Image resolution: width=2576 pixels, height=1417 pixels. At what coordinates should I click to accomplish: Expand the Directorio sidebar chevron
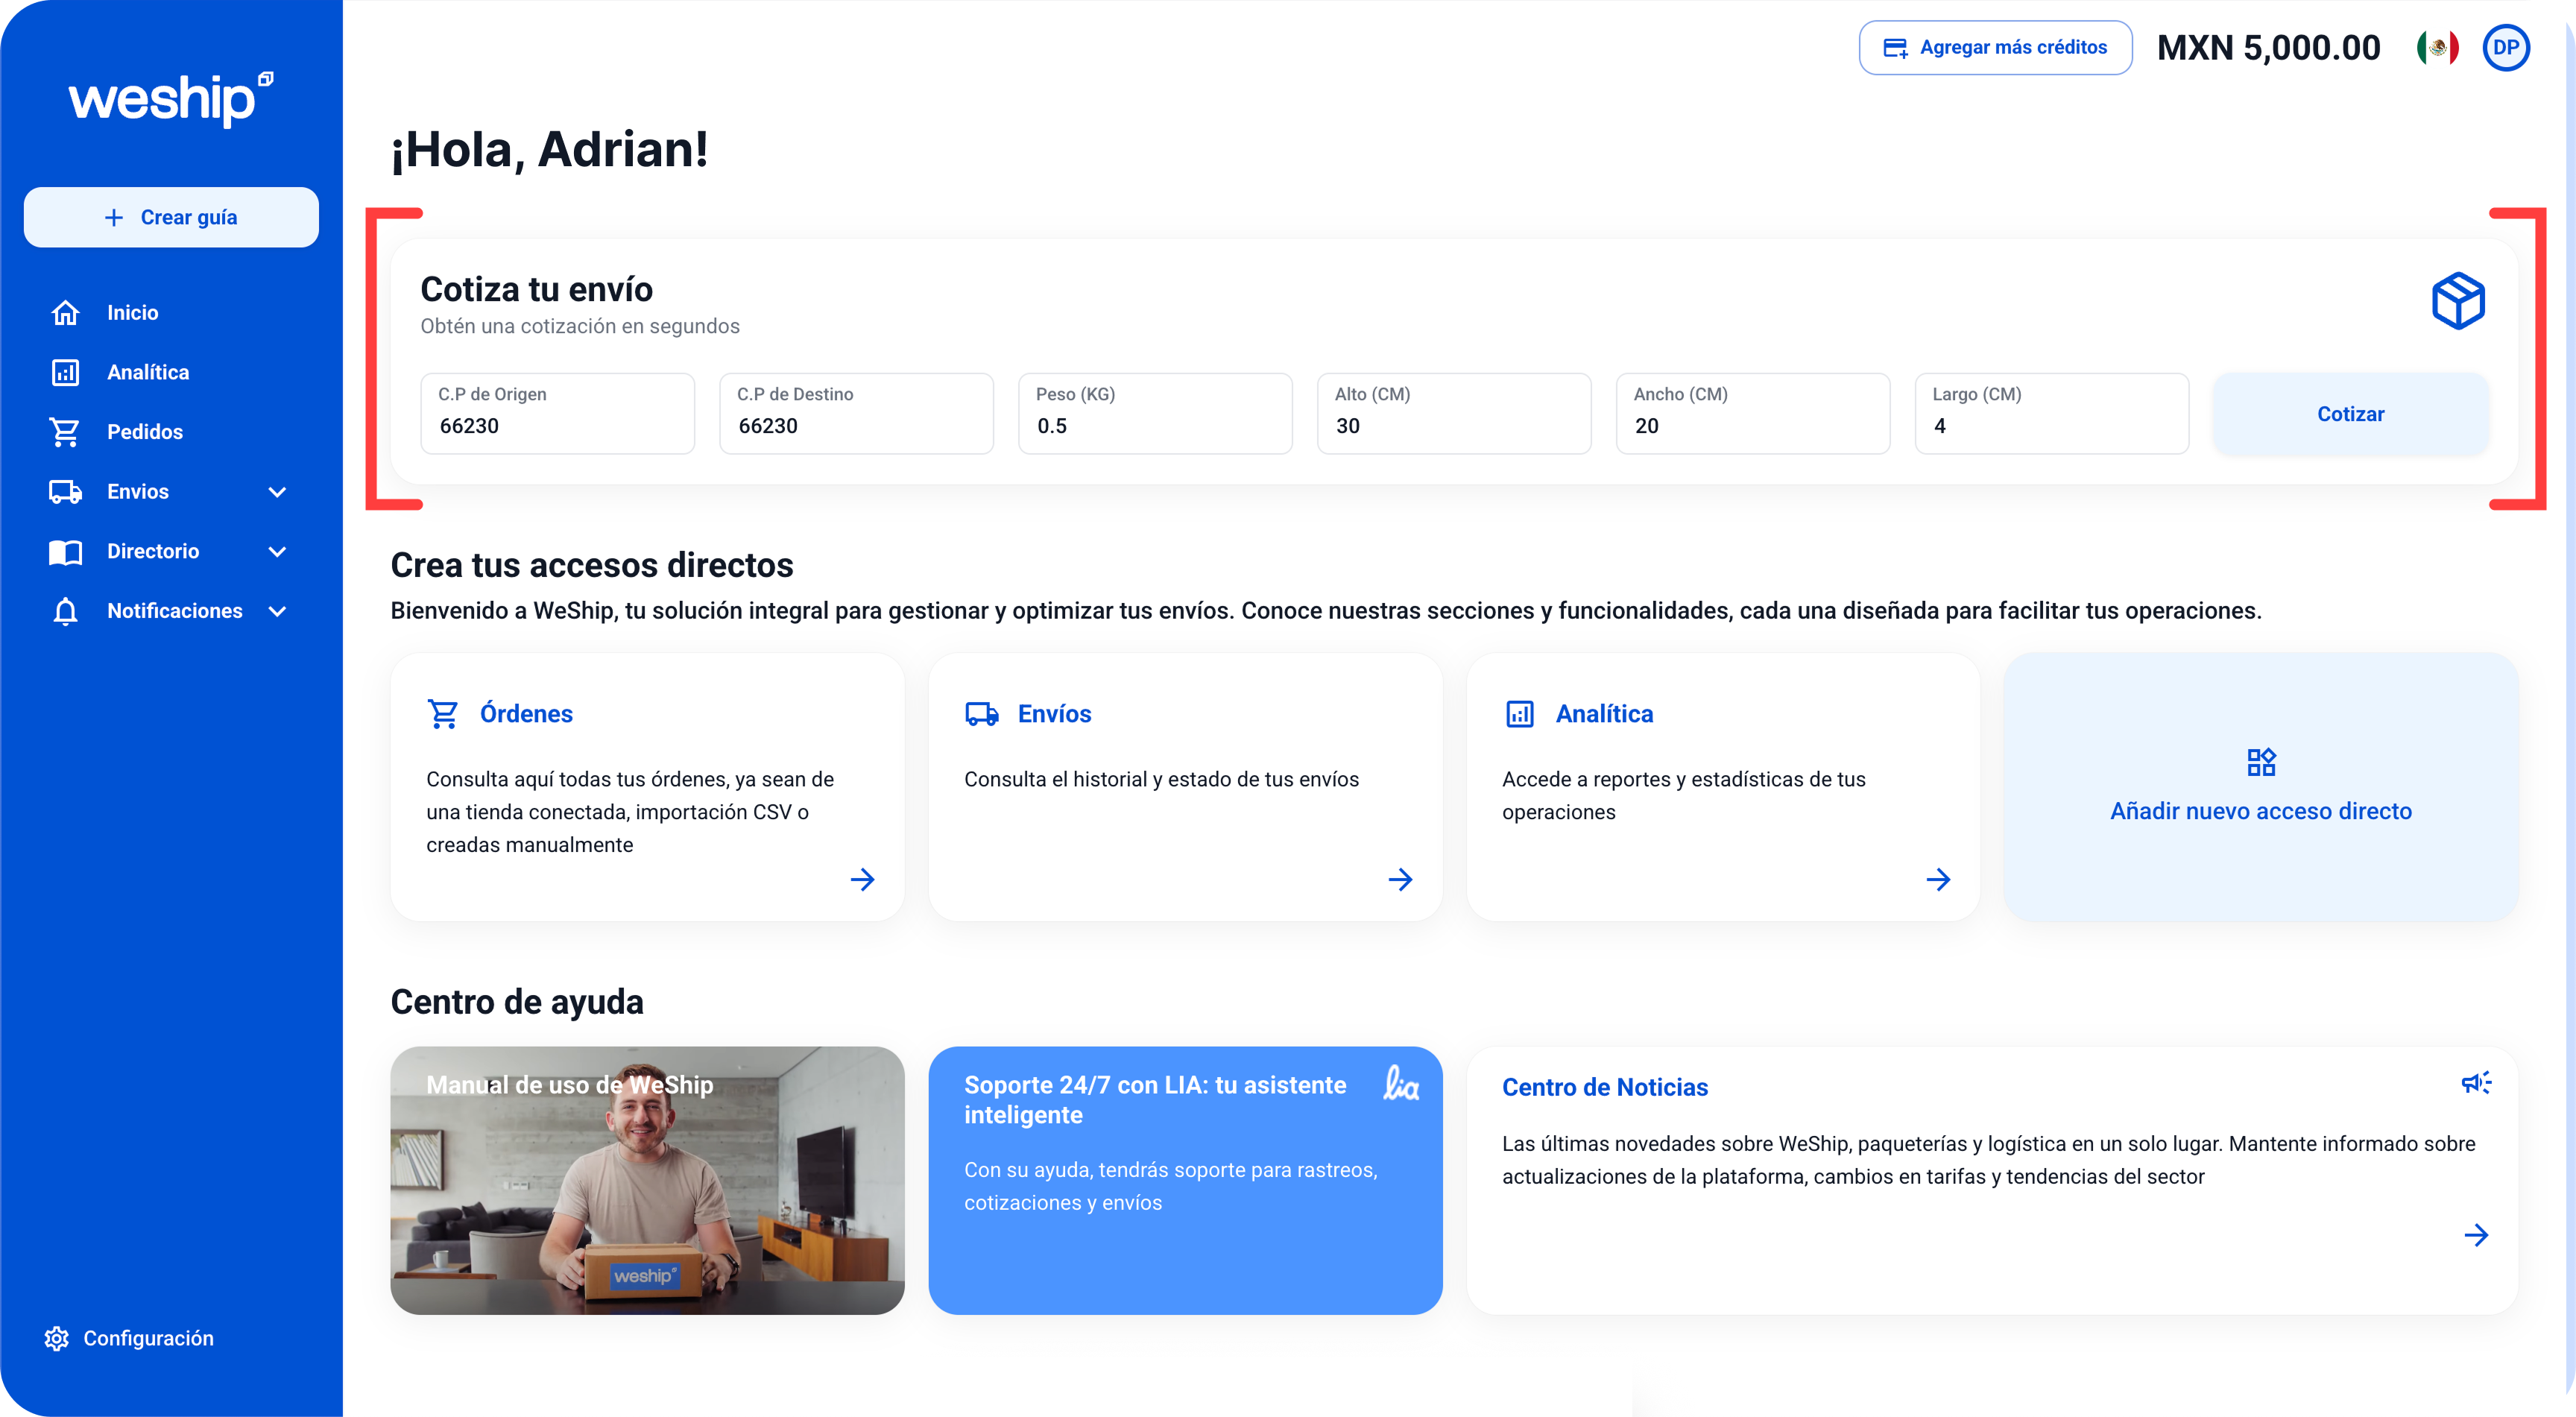pos(278,551)
